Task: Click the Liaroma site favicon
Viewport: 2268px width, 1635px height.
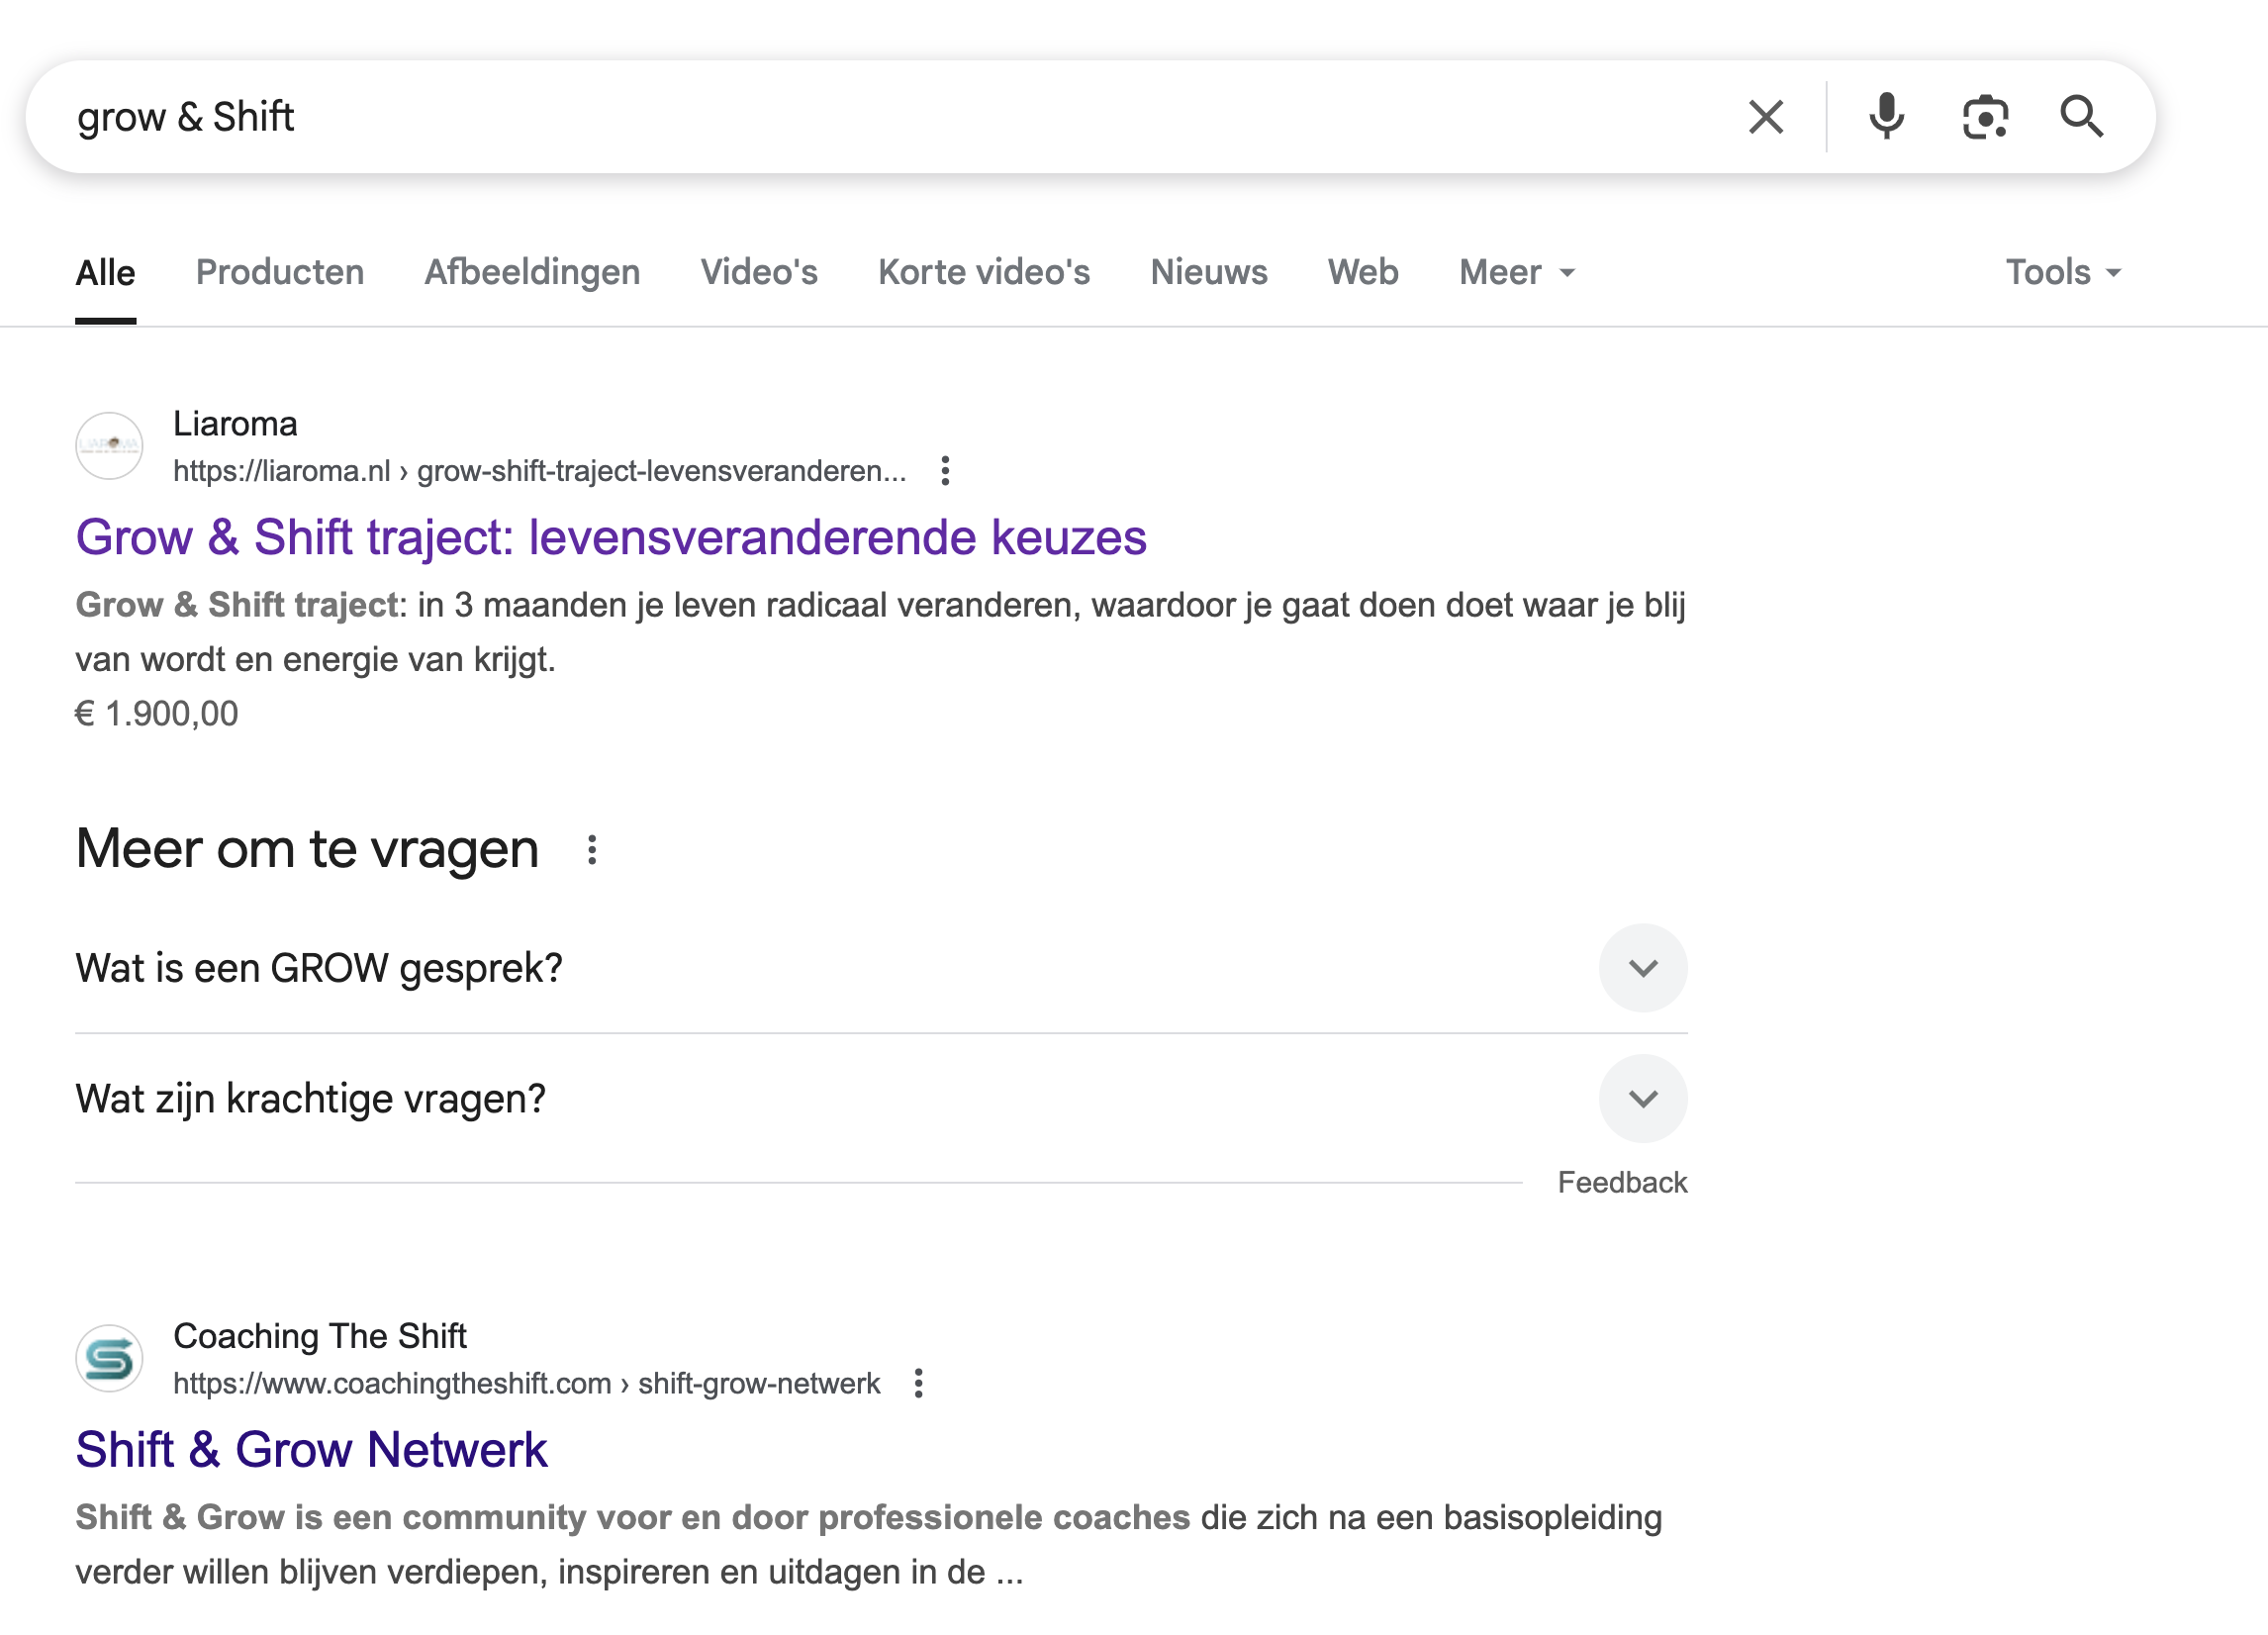Action: click(110, 446)
